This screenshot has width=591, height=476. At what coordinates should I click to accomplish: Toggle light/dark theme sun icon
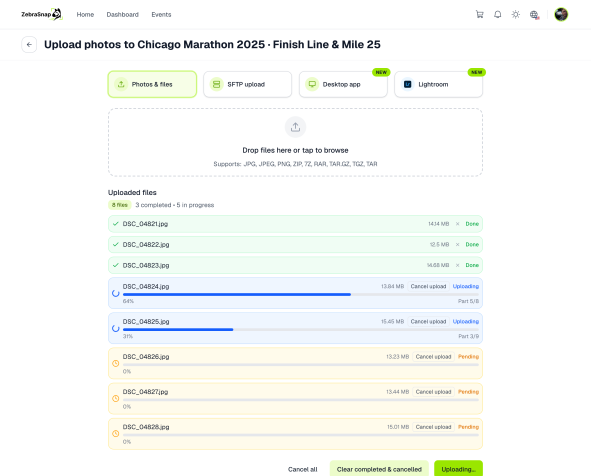pyautogui.click(x=516, y=14)
